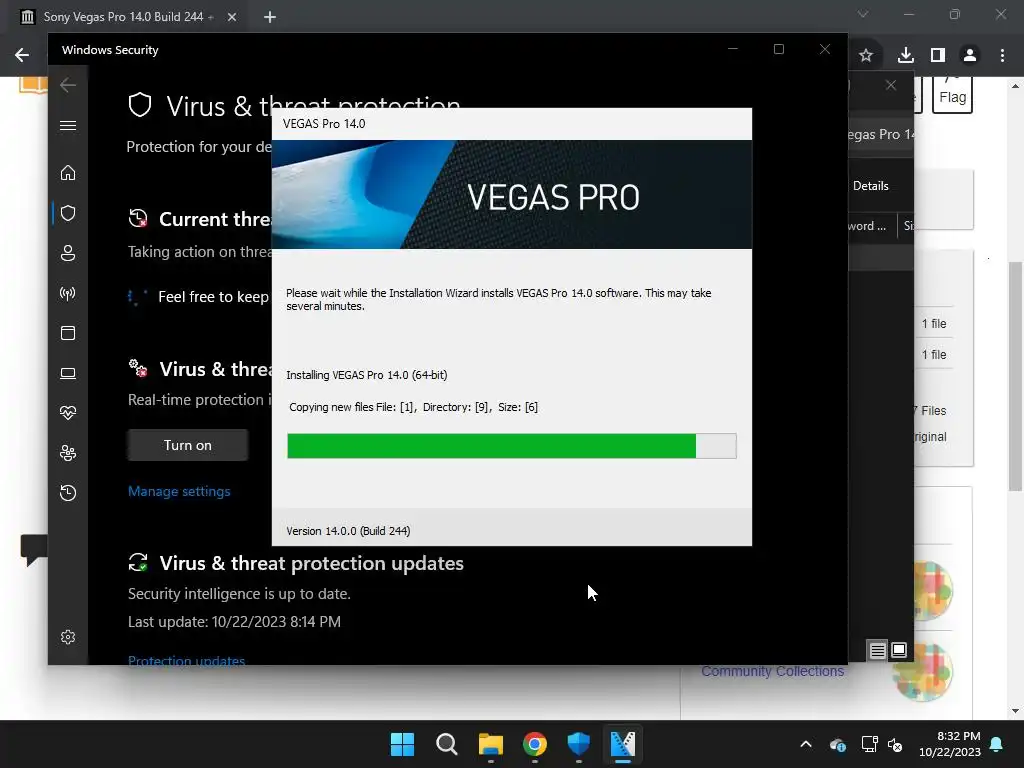Switch to Chrome in the taskbar

[x=535, y=744]
